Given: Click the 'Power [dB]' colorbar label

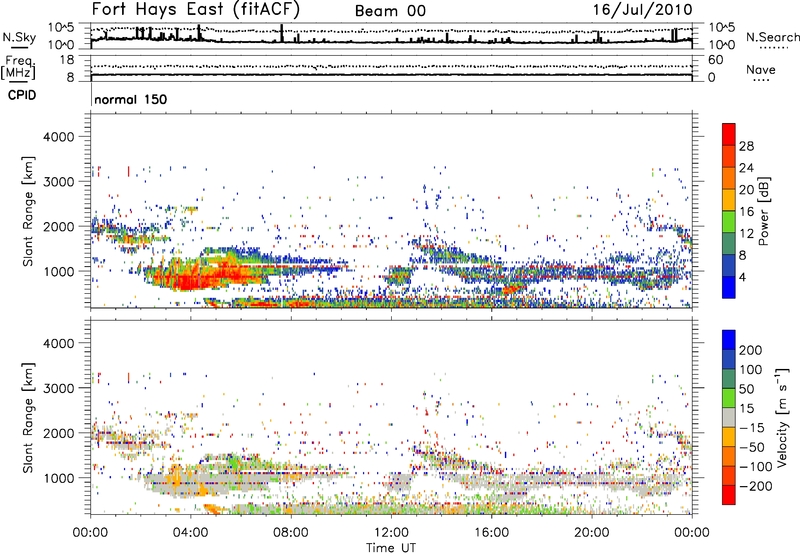Looking at the screenshot, I should pyautogui.click(x=763, y=211).
